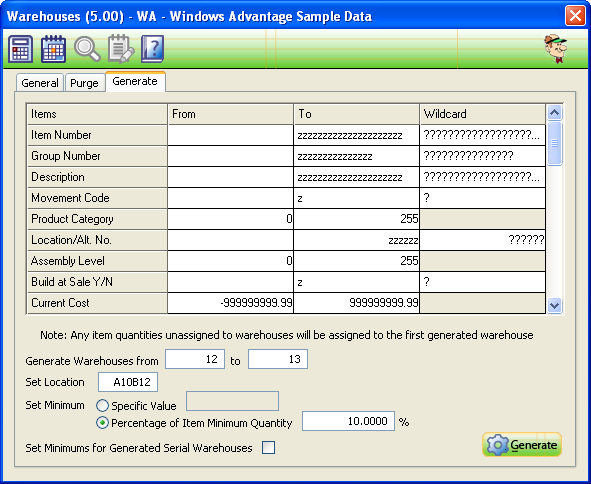Click the Current Cost row label
The height and width of the screenshot is (484, 591).
click(x=97, y=303)
